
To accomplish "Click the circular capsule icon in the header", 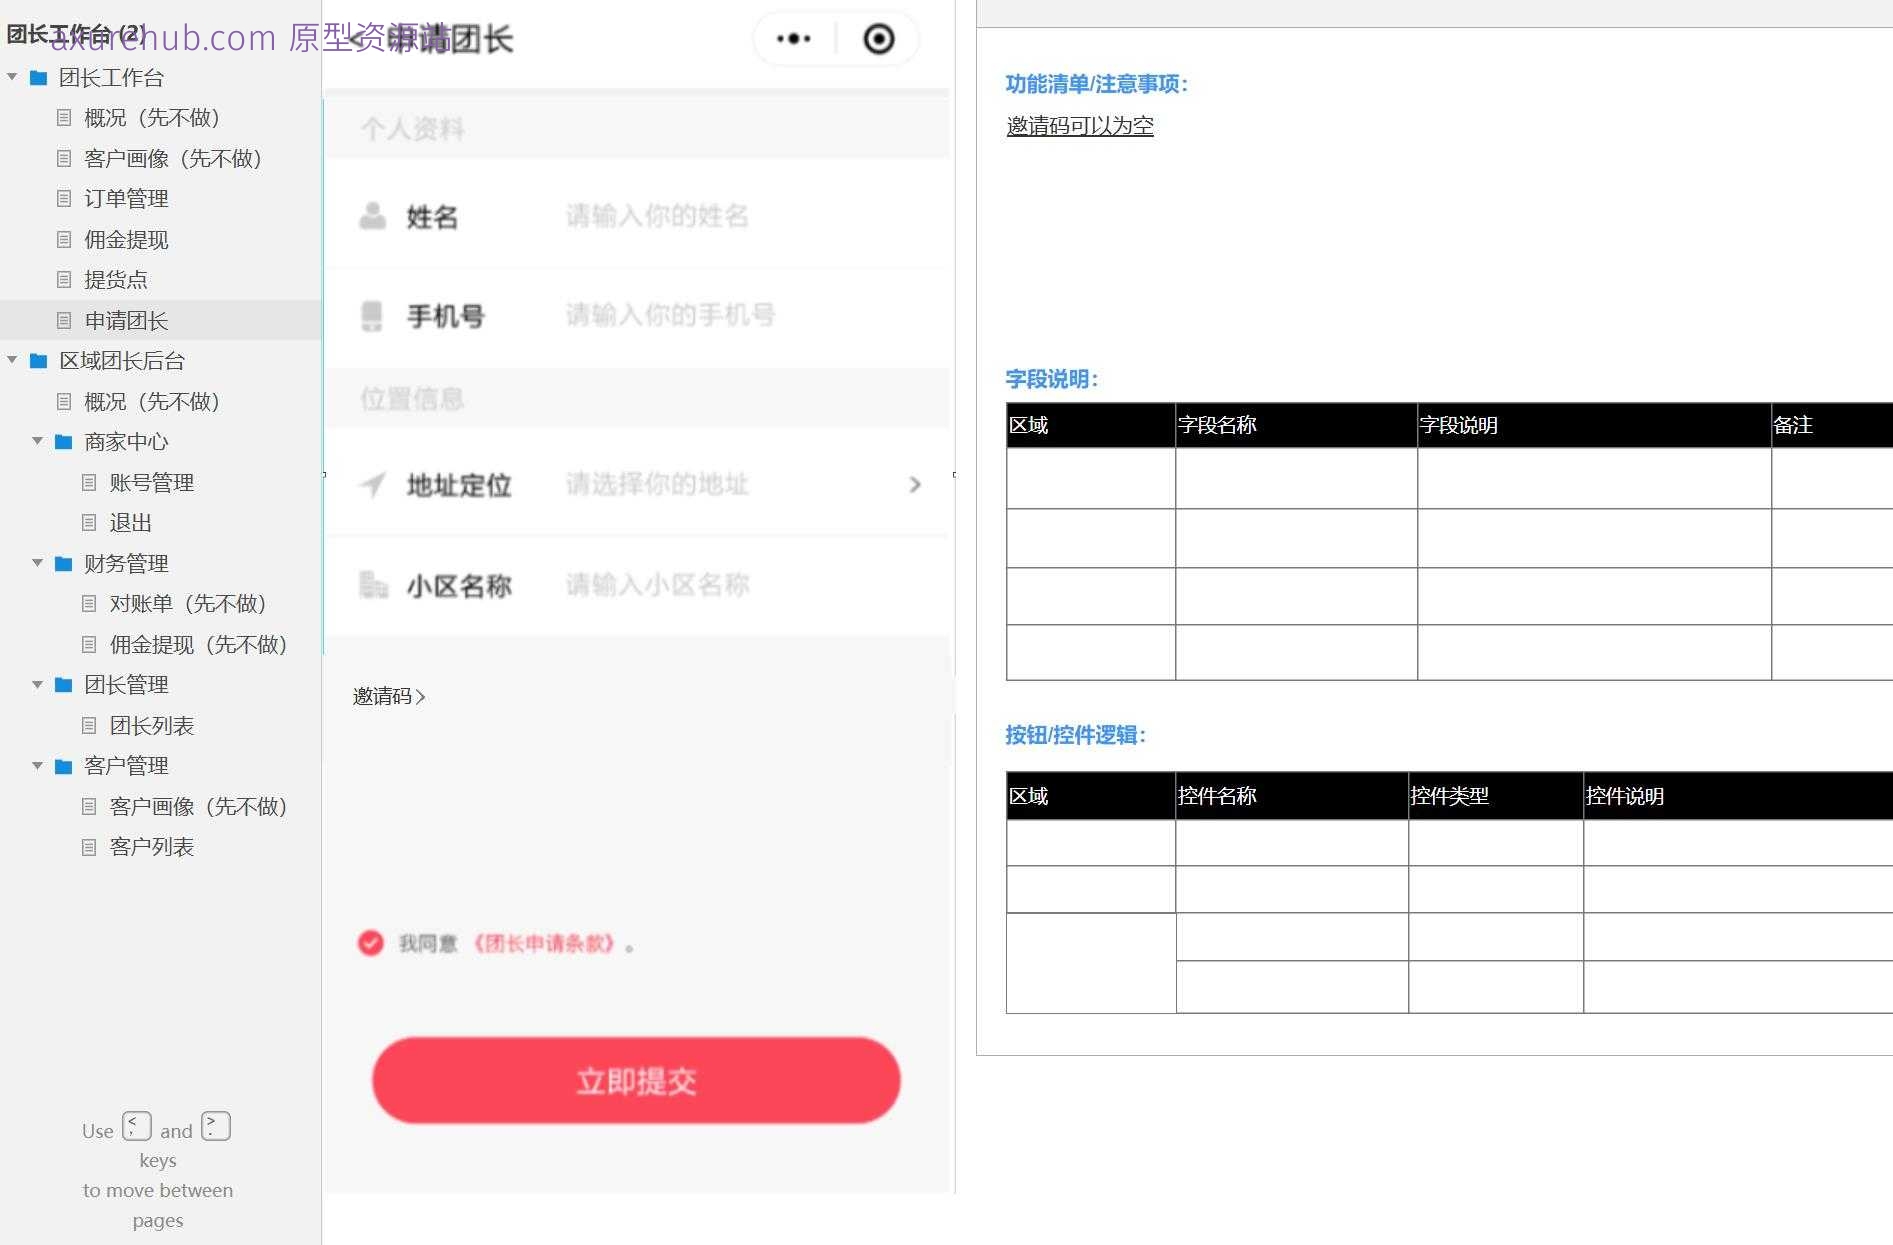I will click(x=879, y=38).
